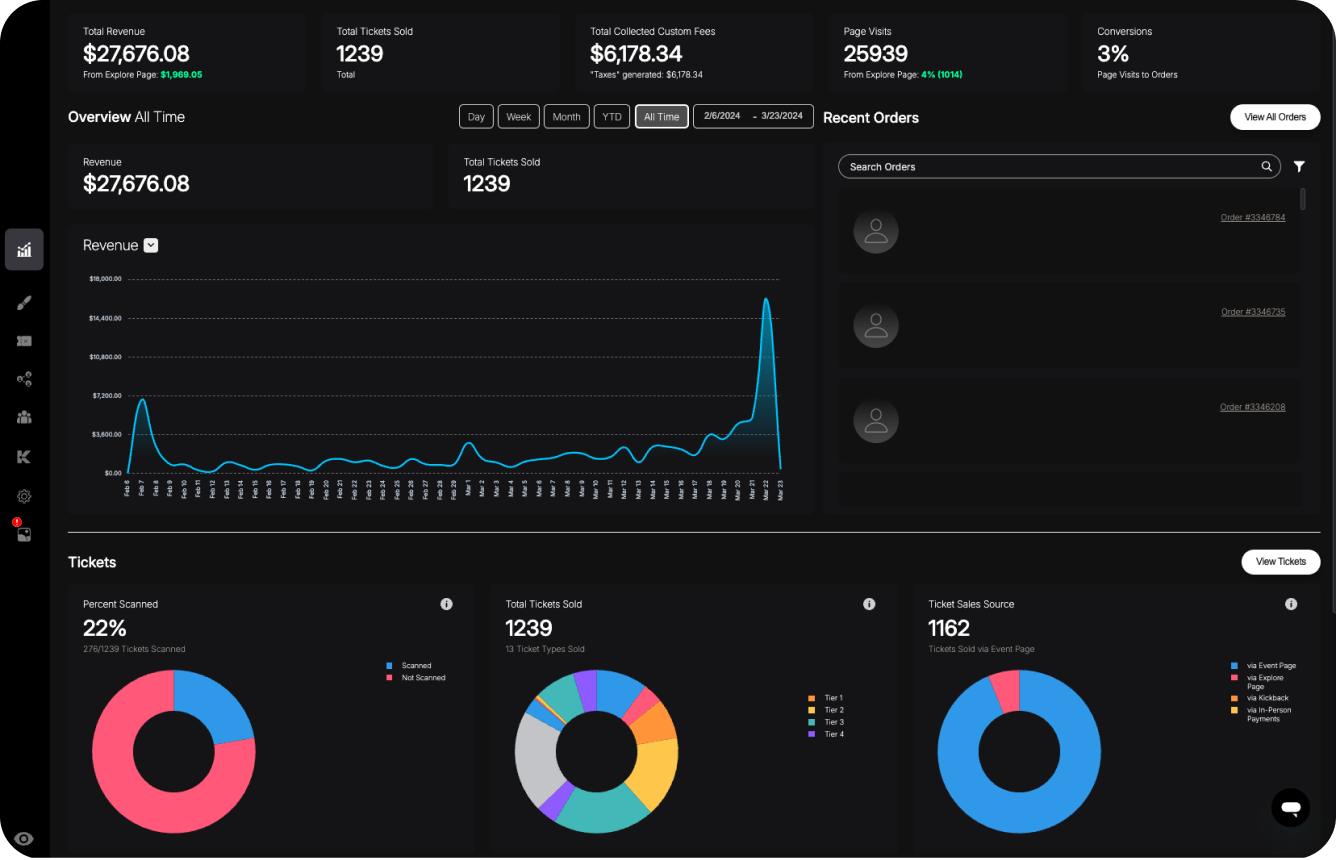Click the View All Orders button
This screenshot has height=860, width=1336.
[x=1274, y=117]
